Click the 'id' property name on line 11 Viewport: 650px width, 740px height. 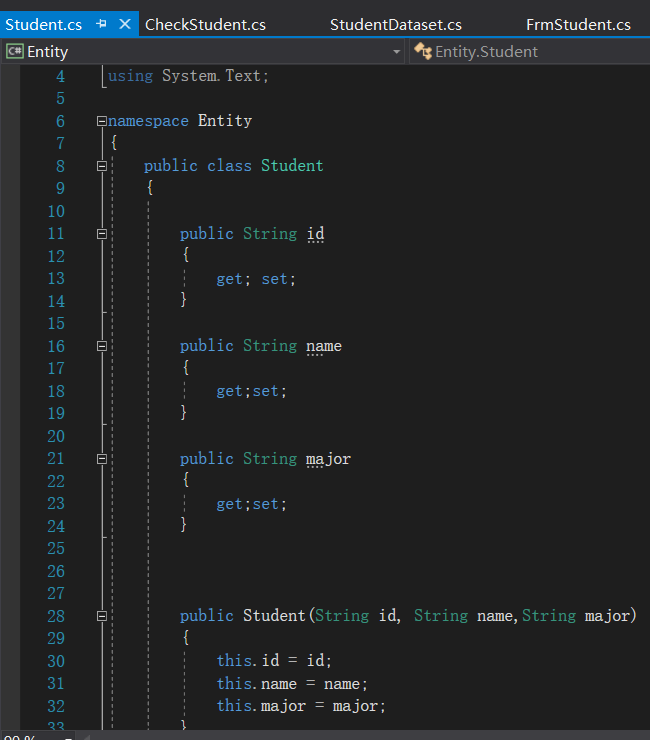315,234
